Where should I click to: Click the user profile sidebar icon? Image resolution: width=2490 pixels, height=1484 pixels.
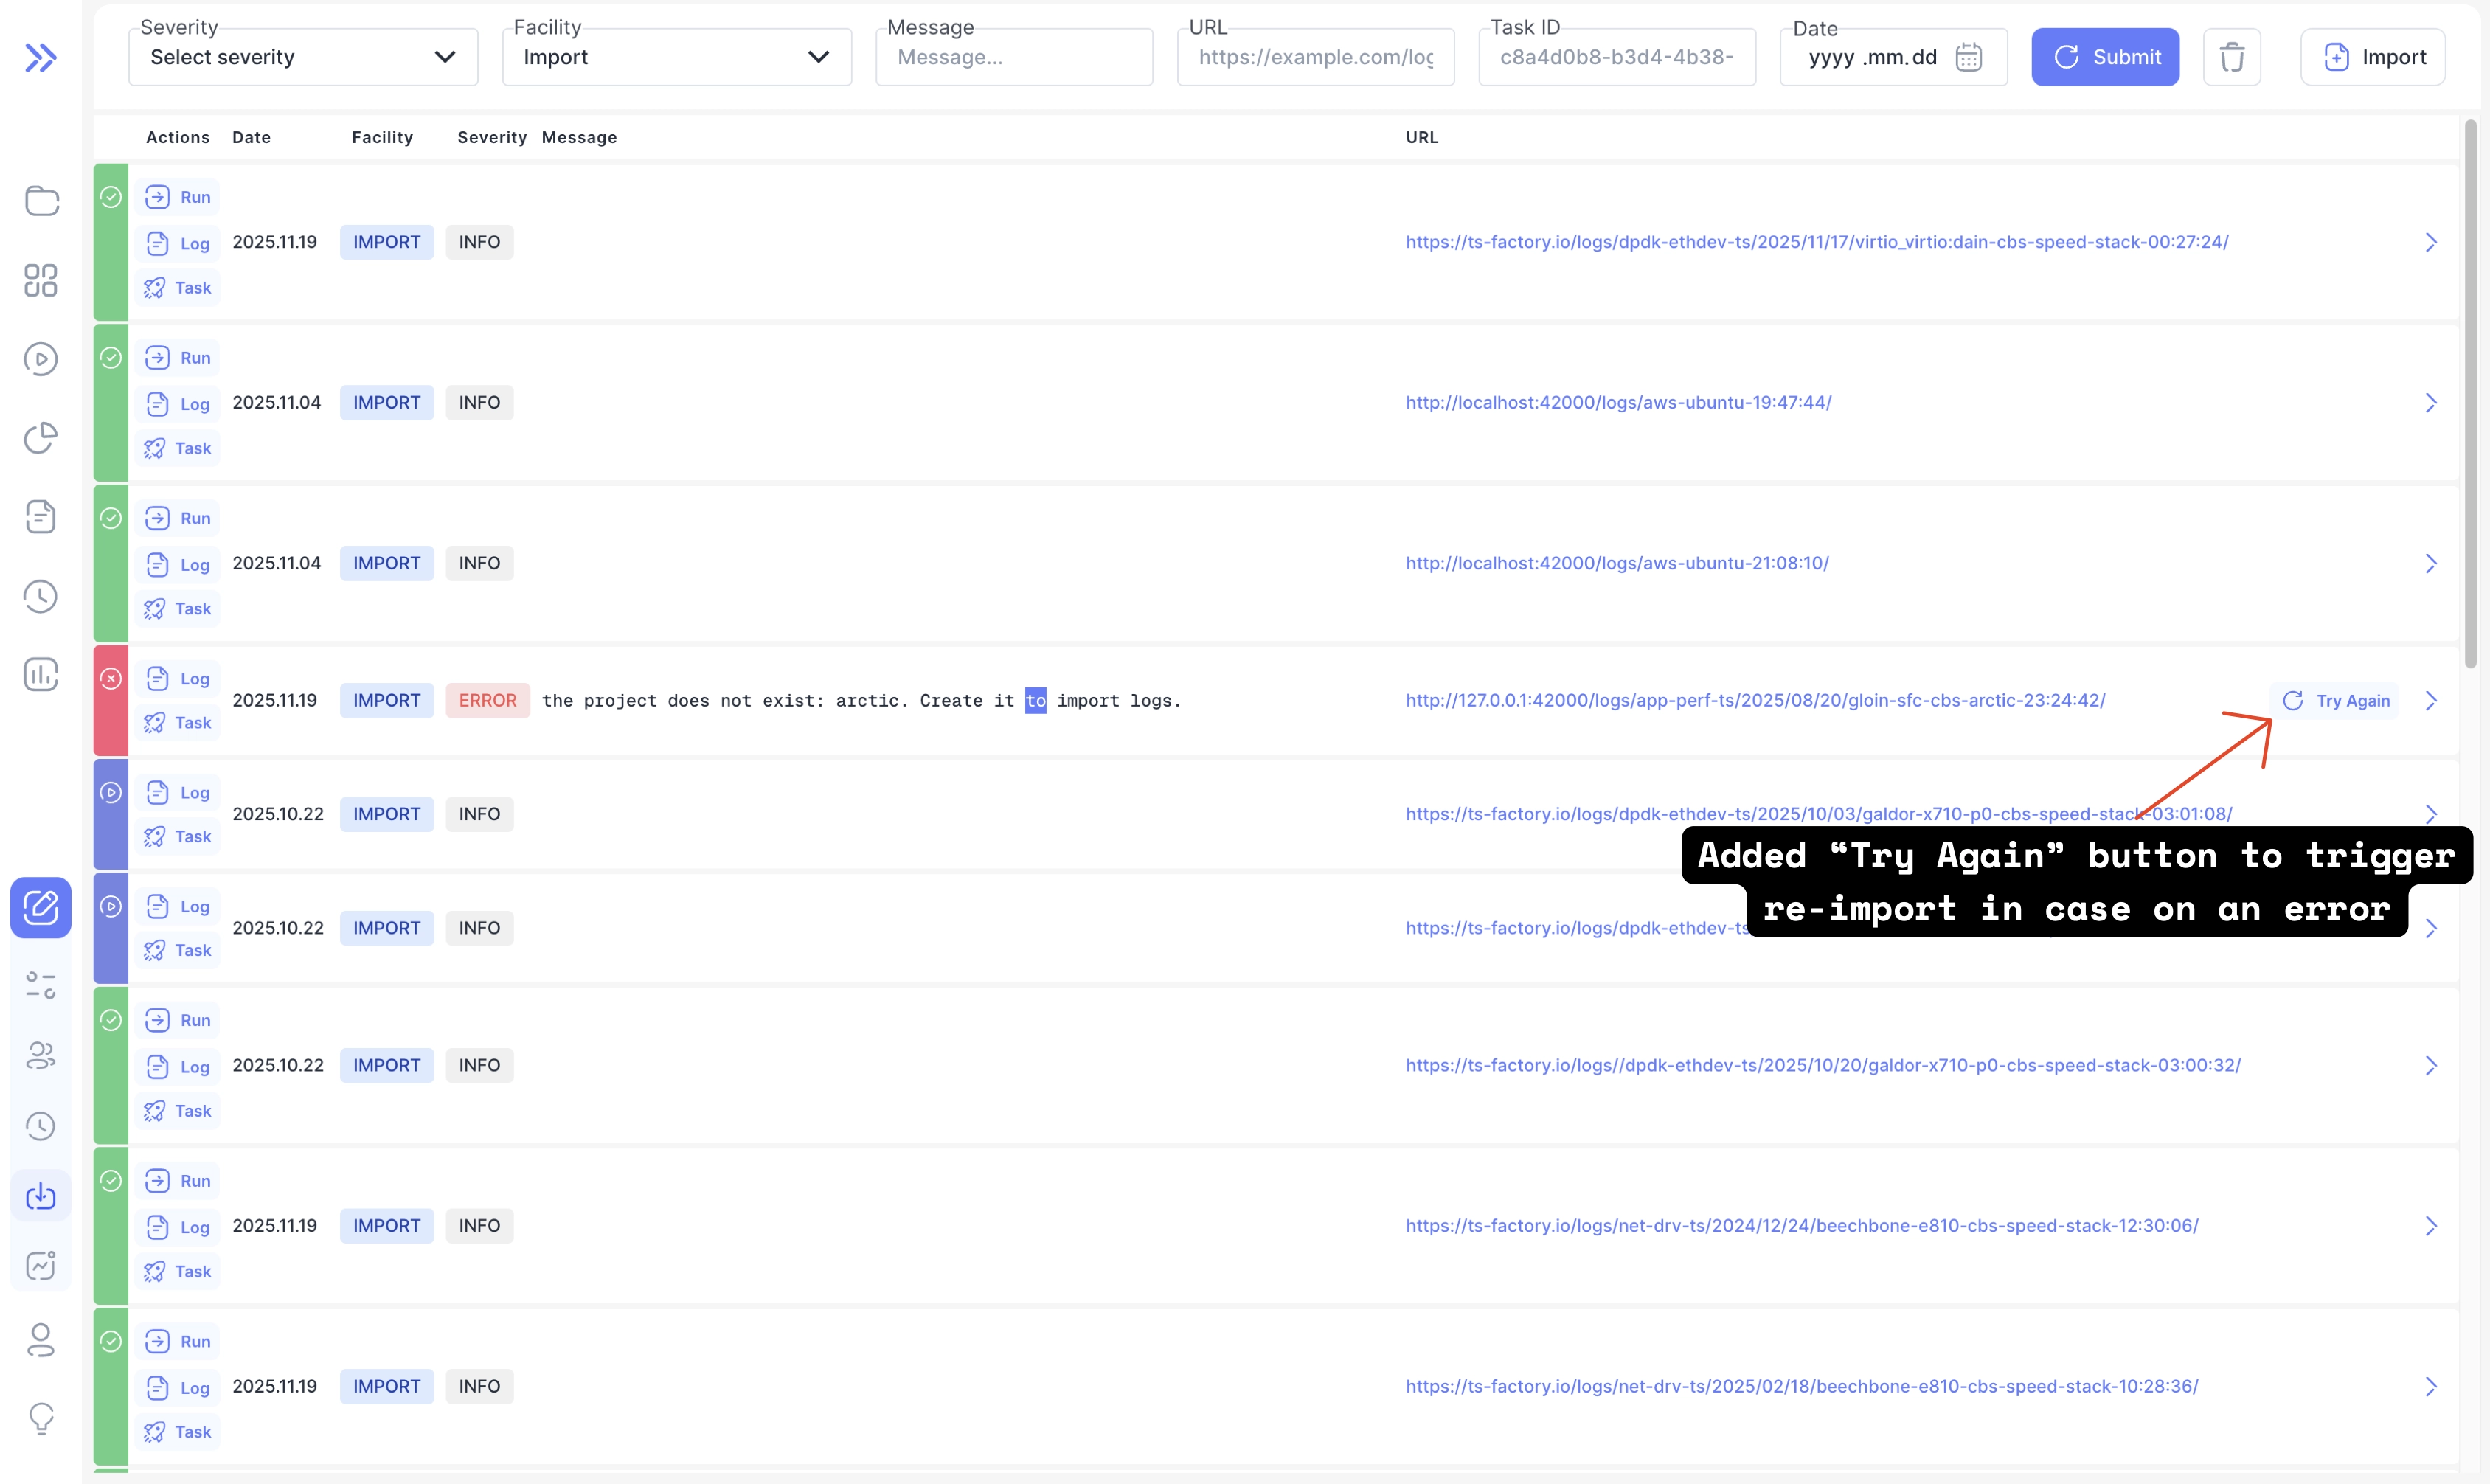click(41, 1340)
